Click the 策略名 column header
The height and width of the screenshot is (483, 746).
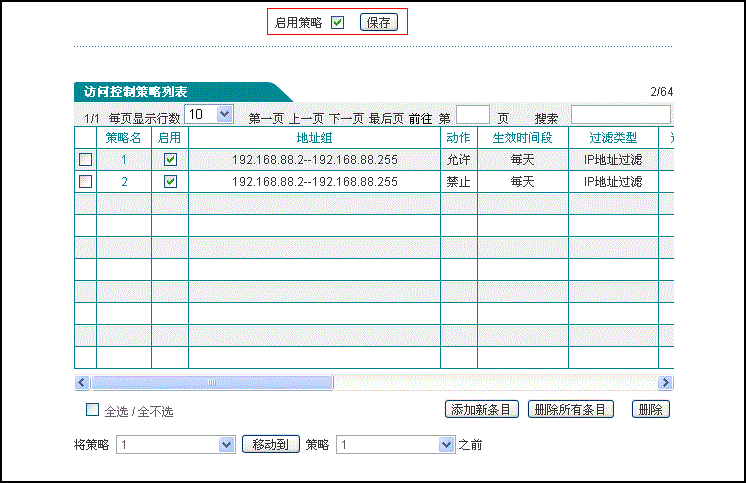124,138
